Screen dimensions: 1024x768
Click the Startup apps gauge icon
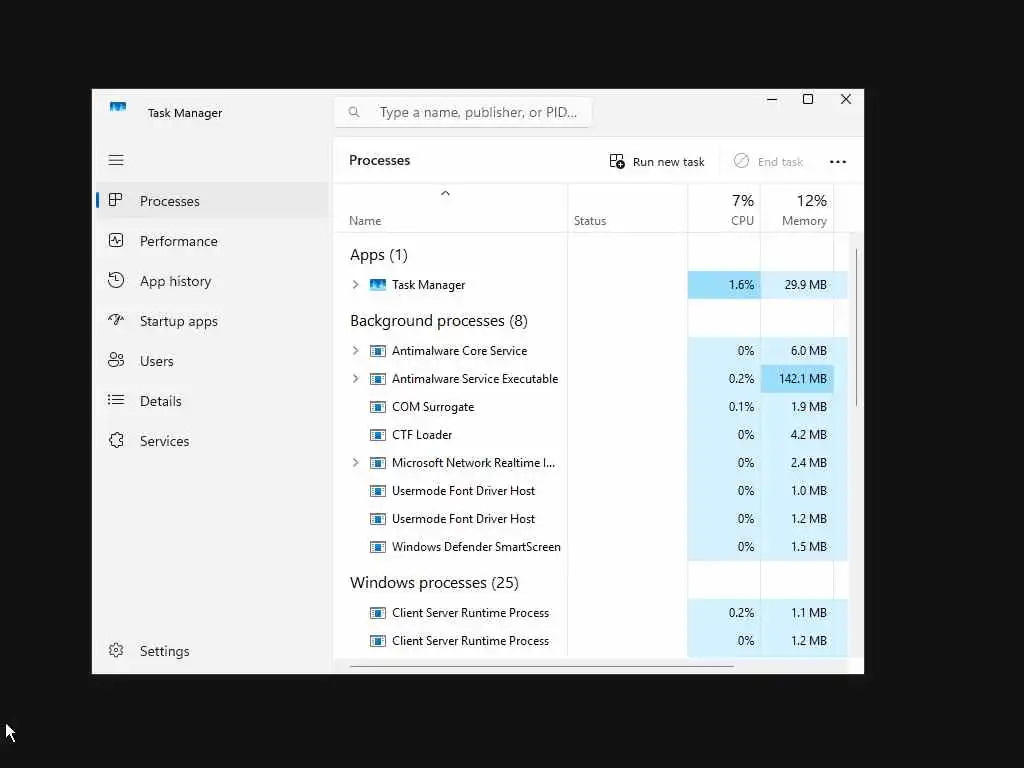pyautogui.click(x=116, y=320)
